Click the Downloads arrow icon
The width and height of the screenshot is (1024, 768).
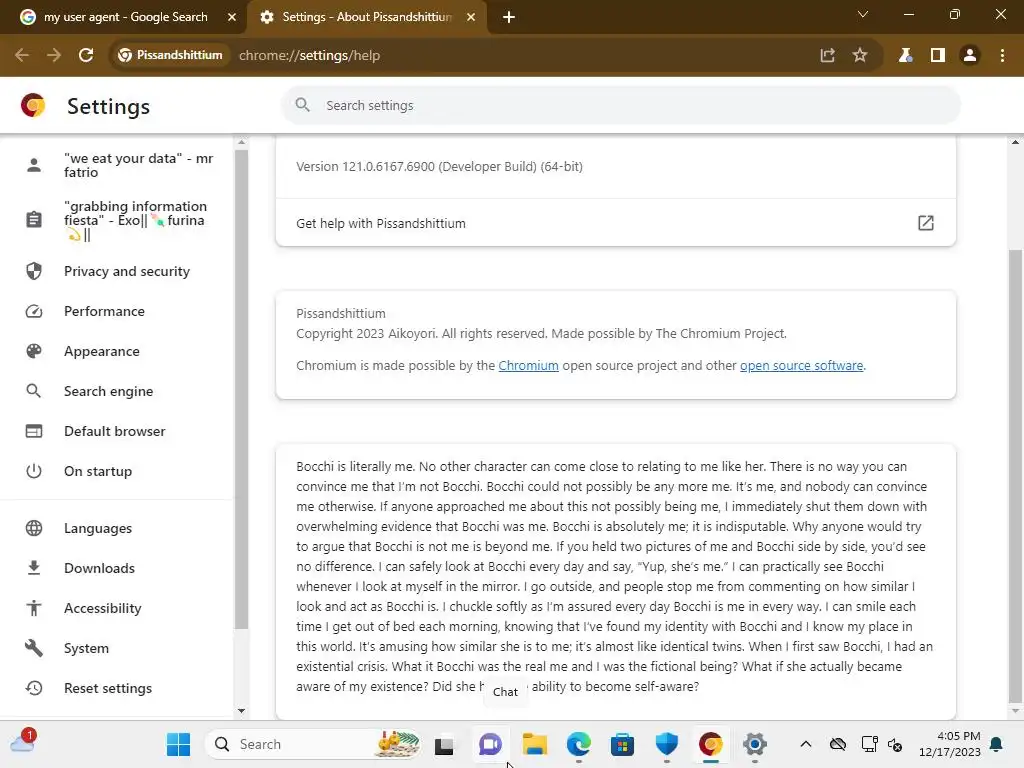click(x=34, y=568)
